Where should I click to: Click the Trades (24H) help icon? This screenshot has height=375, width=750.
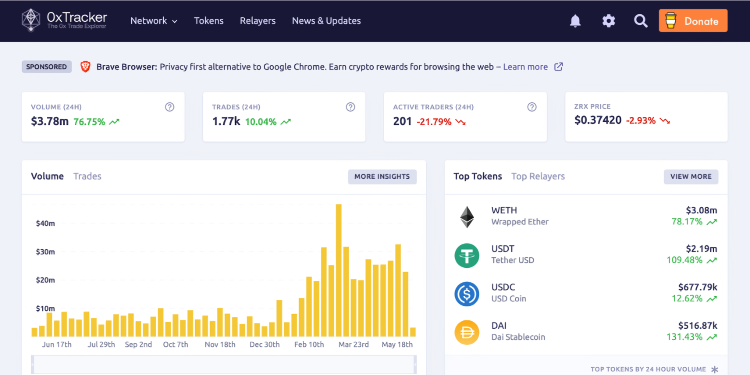(x=351, y=107)
